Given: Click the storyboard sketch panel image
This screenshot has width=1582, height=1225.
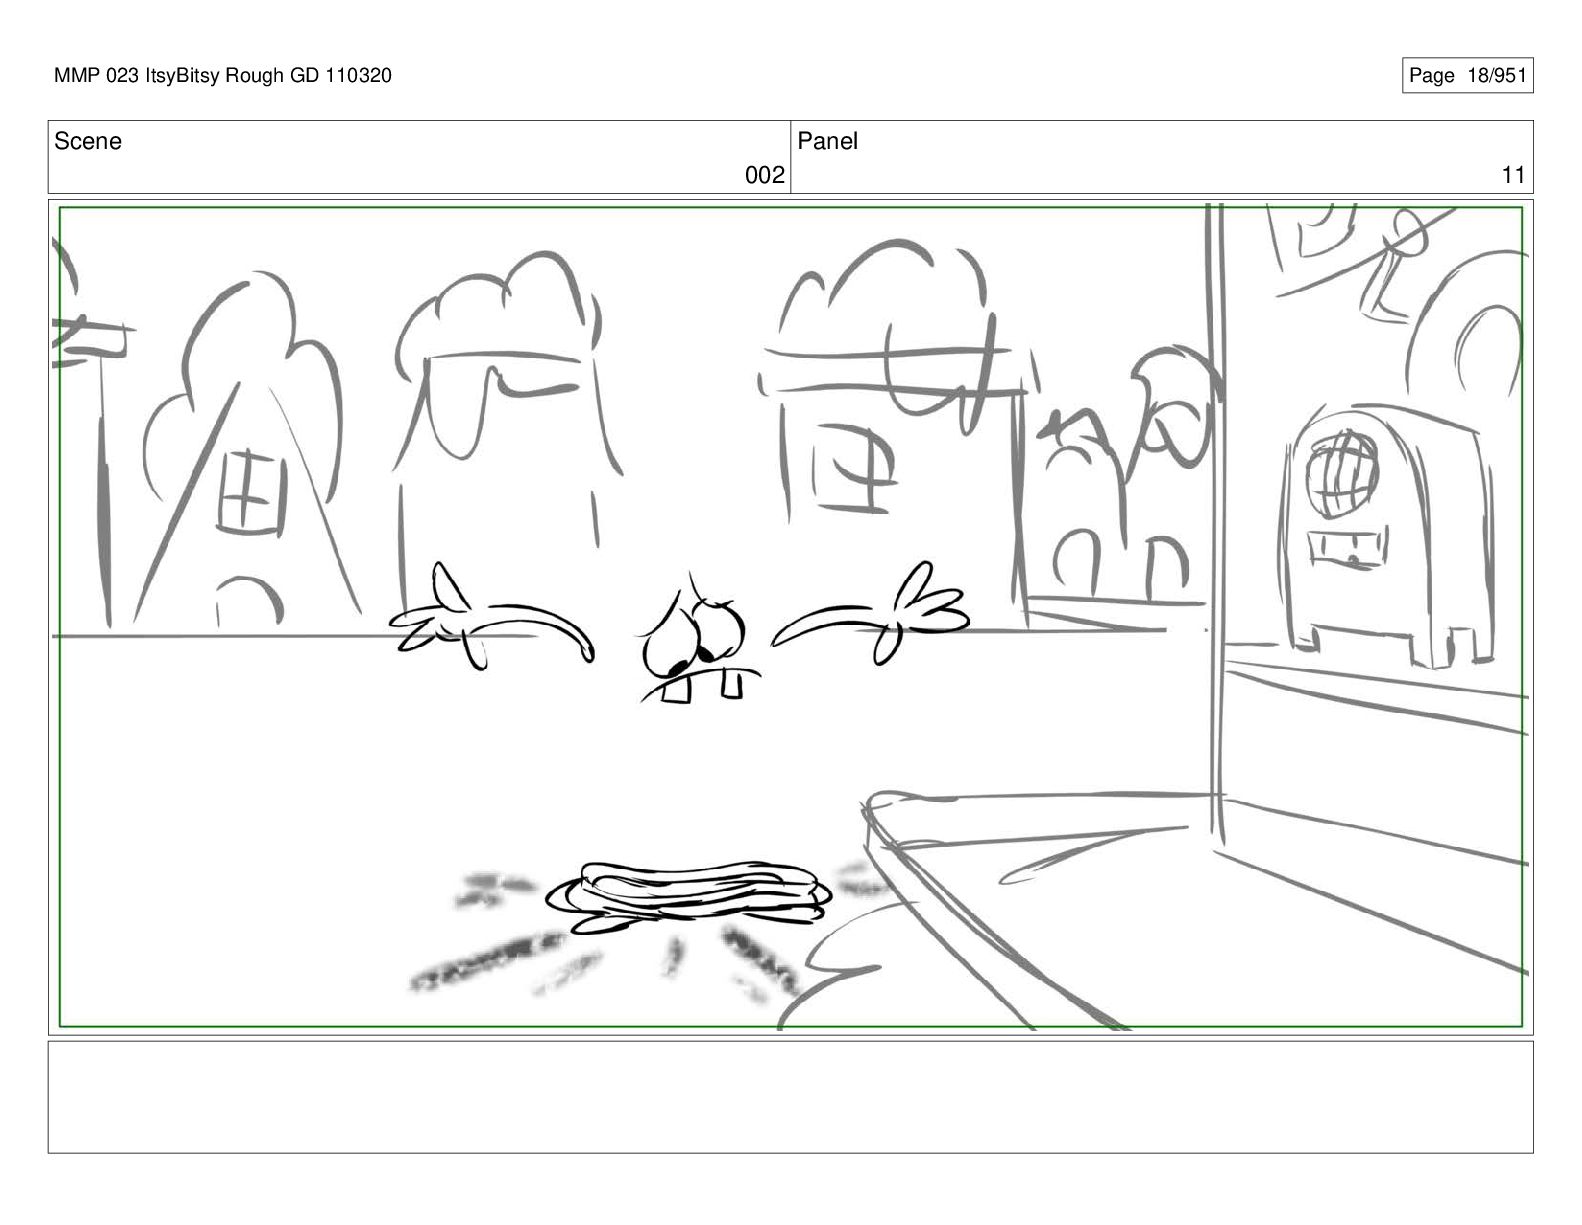Looking at the screenshot, I should (x=791, y=616).
